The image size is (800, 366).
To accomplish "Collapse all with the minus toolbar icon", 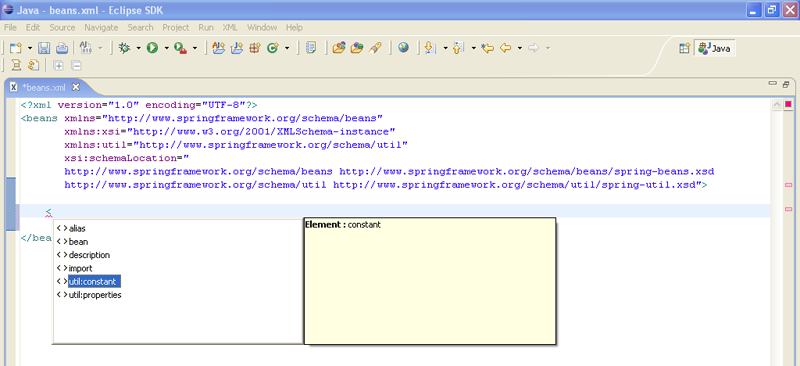I will pyautogui.click(x=76, y=65).
